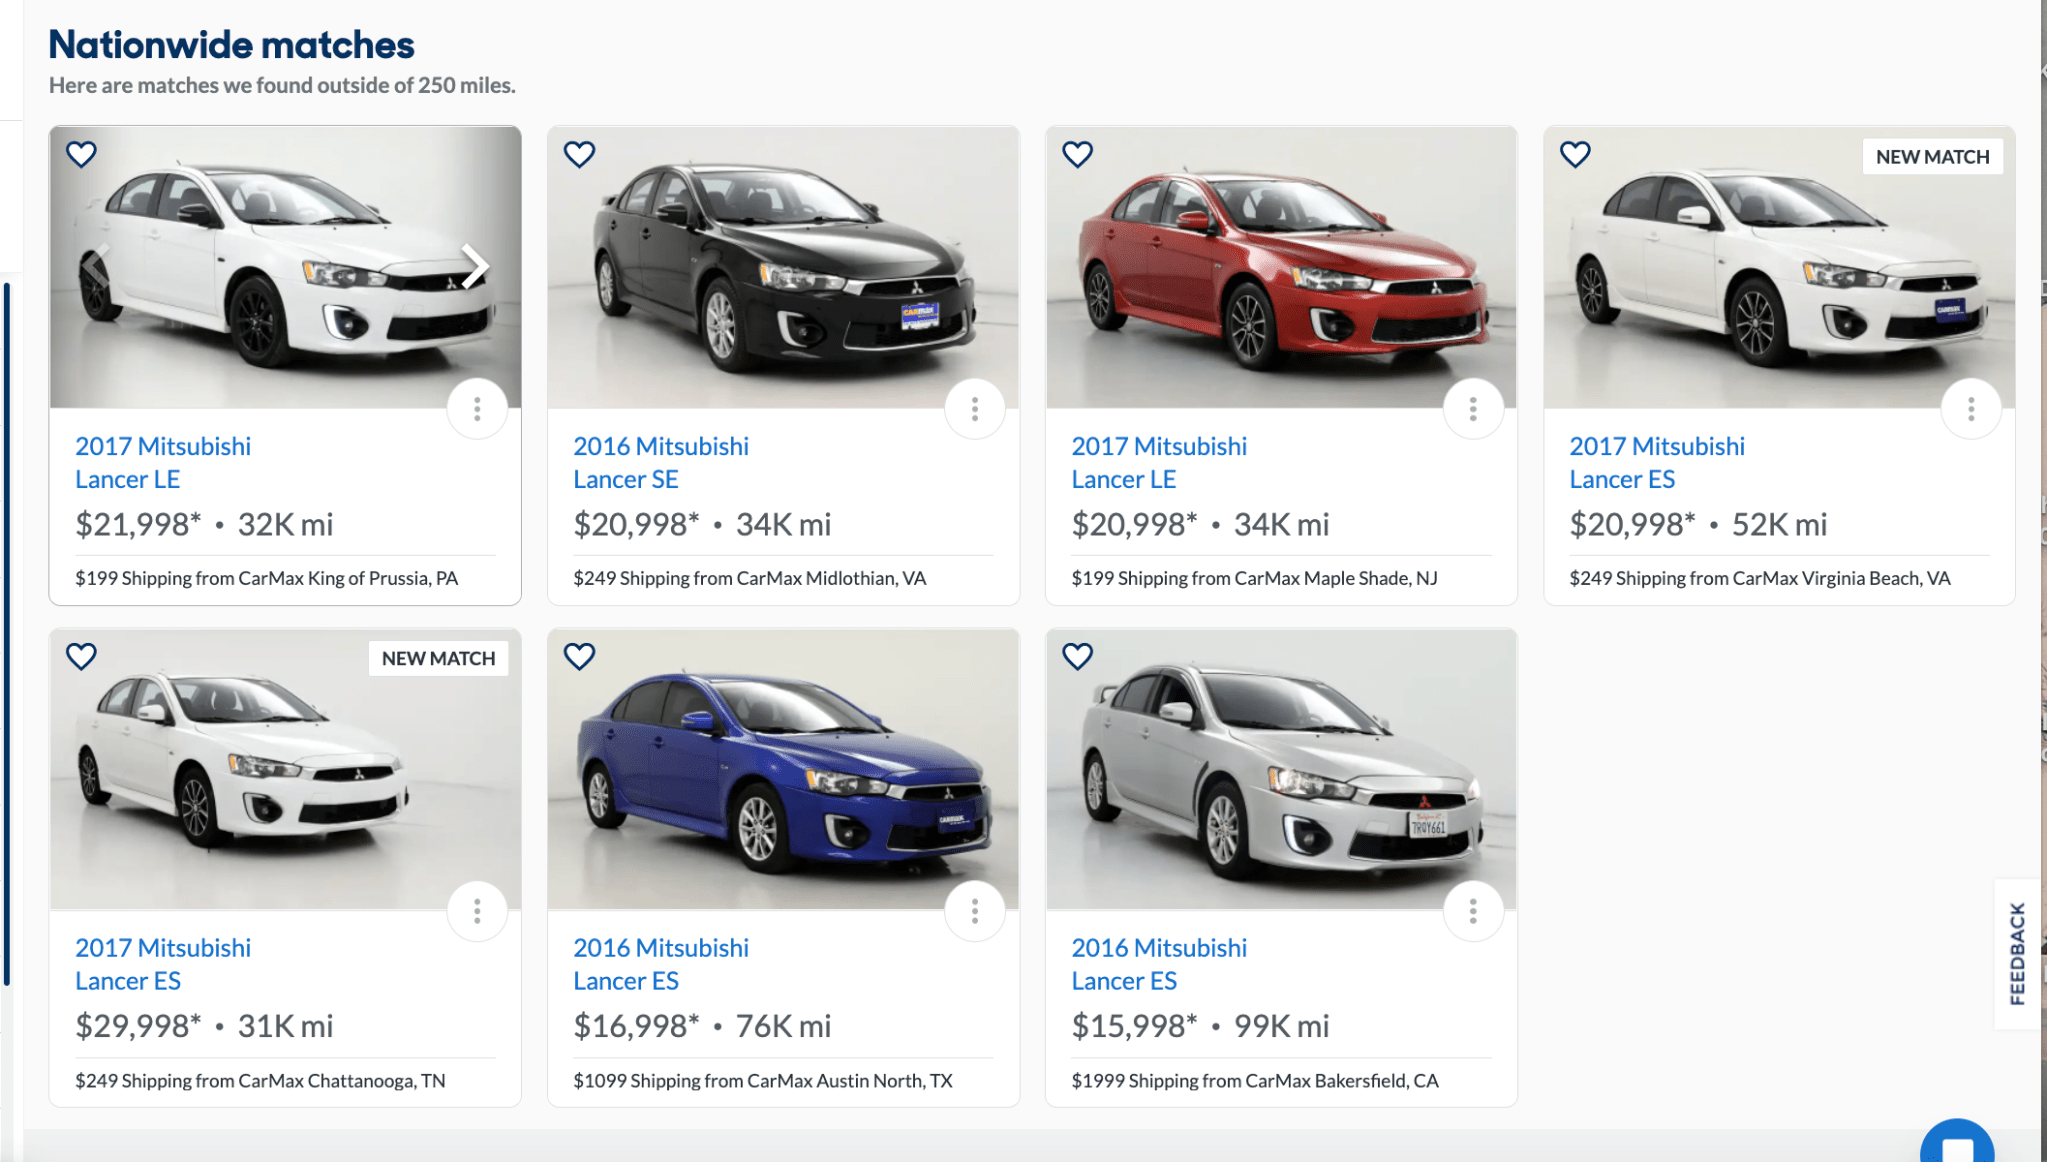The image size is (2047, 1162).
Task: Open the three-dot menu on the black Lancer SE
Action: pyautogui.click(x=975, y=408)
